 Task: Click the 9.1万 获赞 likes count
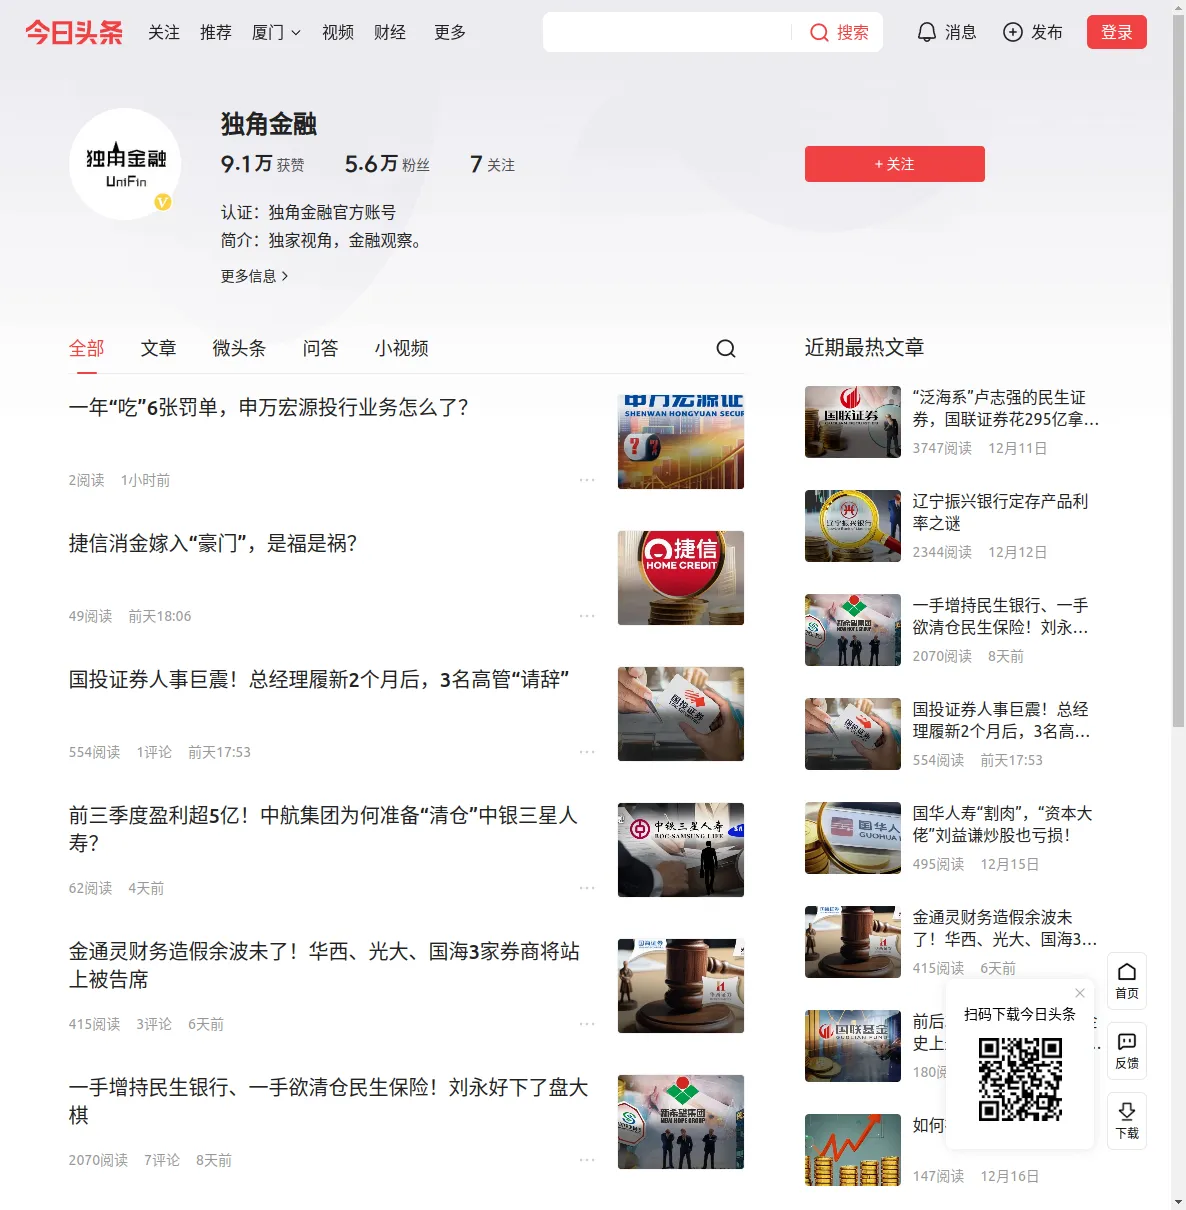point(263,165)
